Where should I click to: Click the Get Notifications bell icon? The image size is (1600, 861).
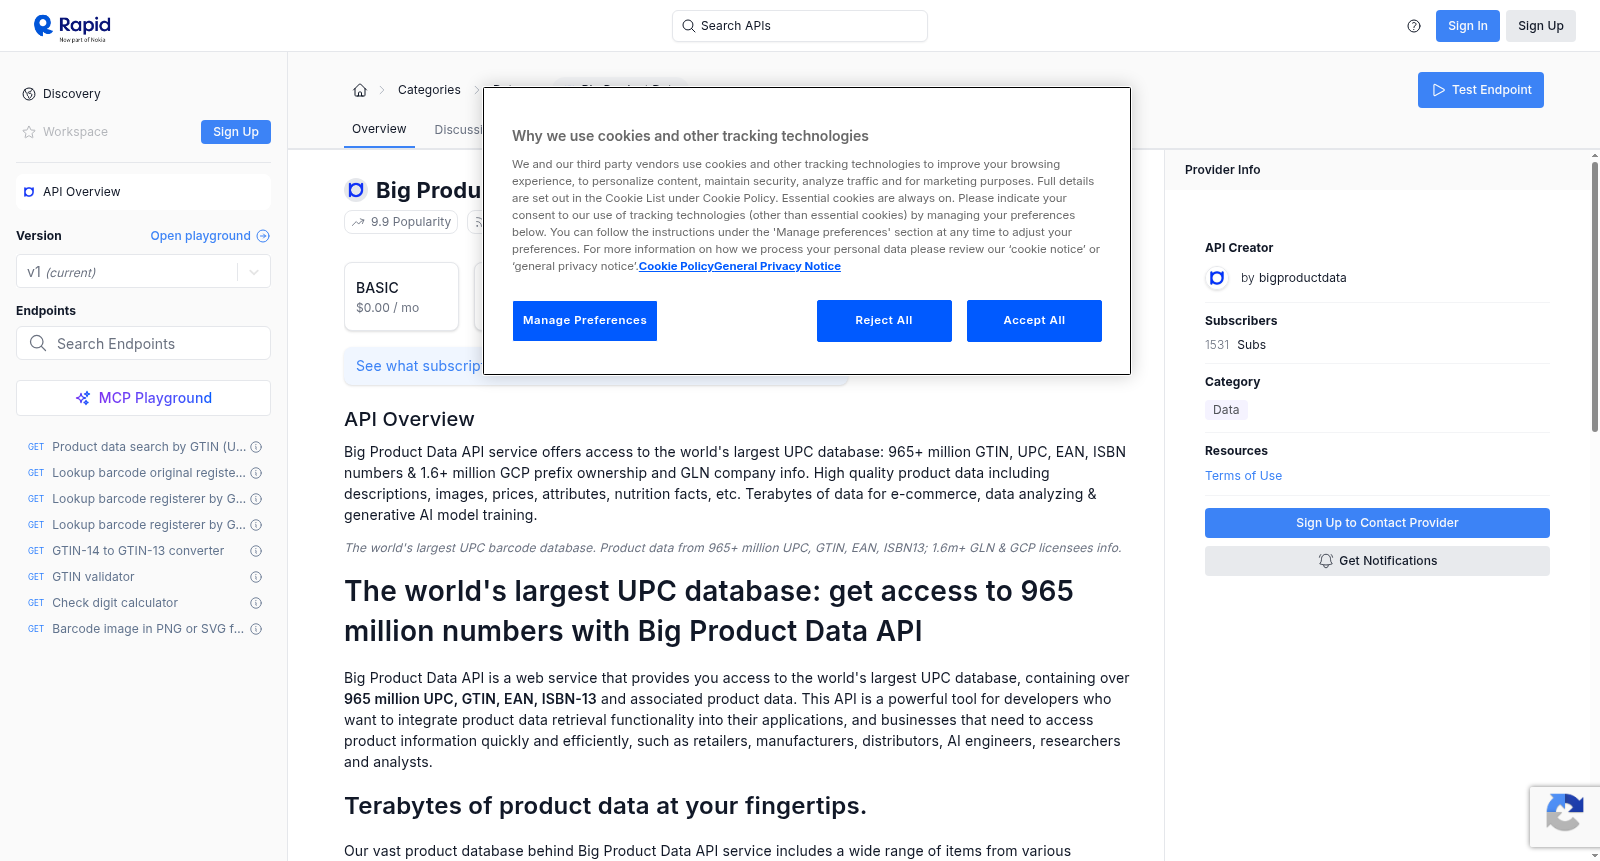[1326, 561]
